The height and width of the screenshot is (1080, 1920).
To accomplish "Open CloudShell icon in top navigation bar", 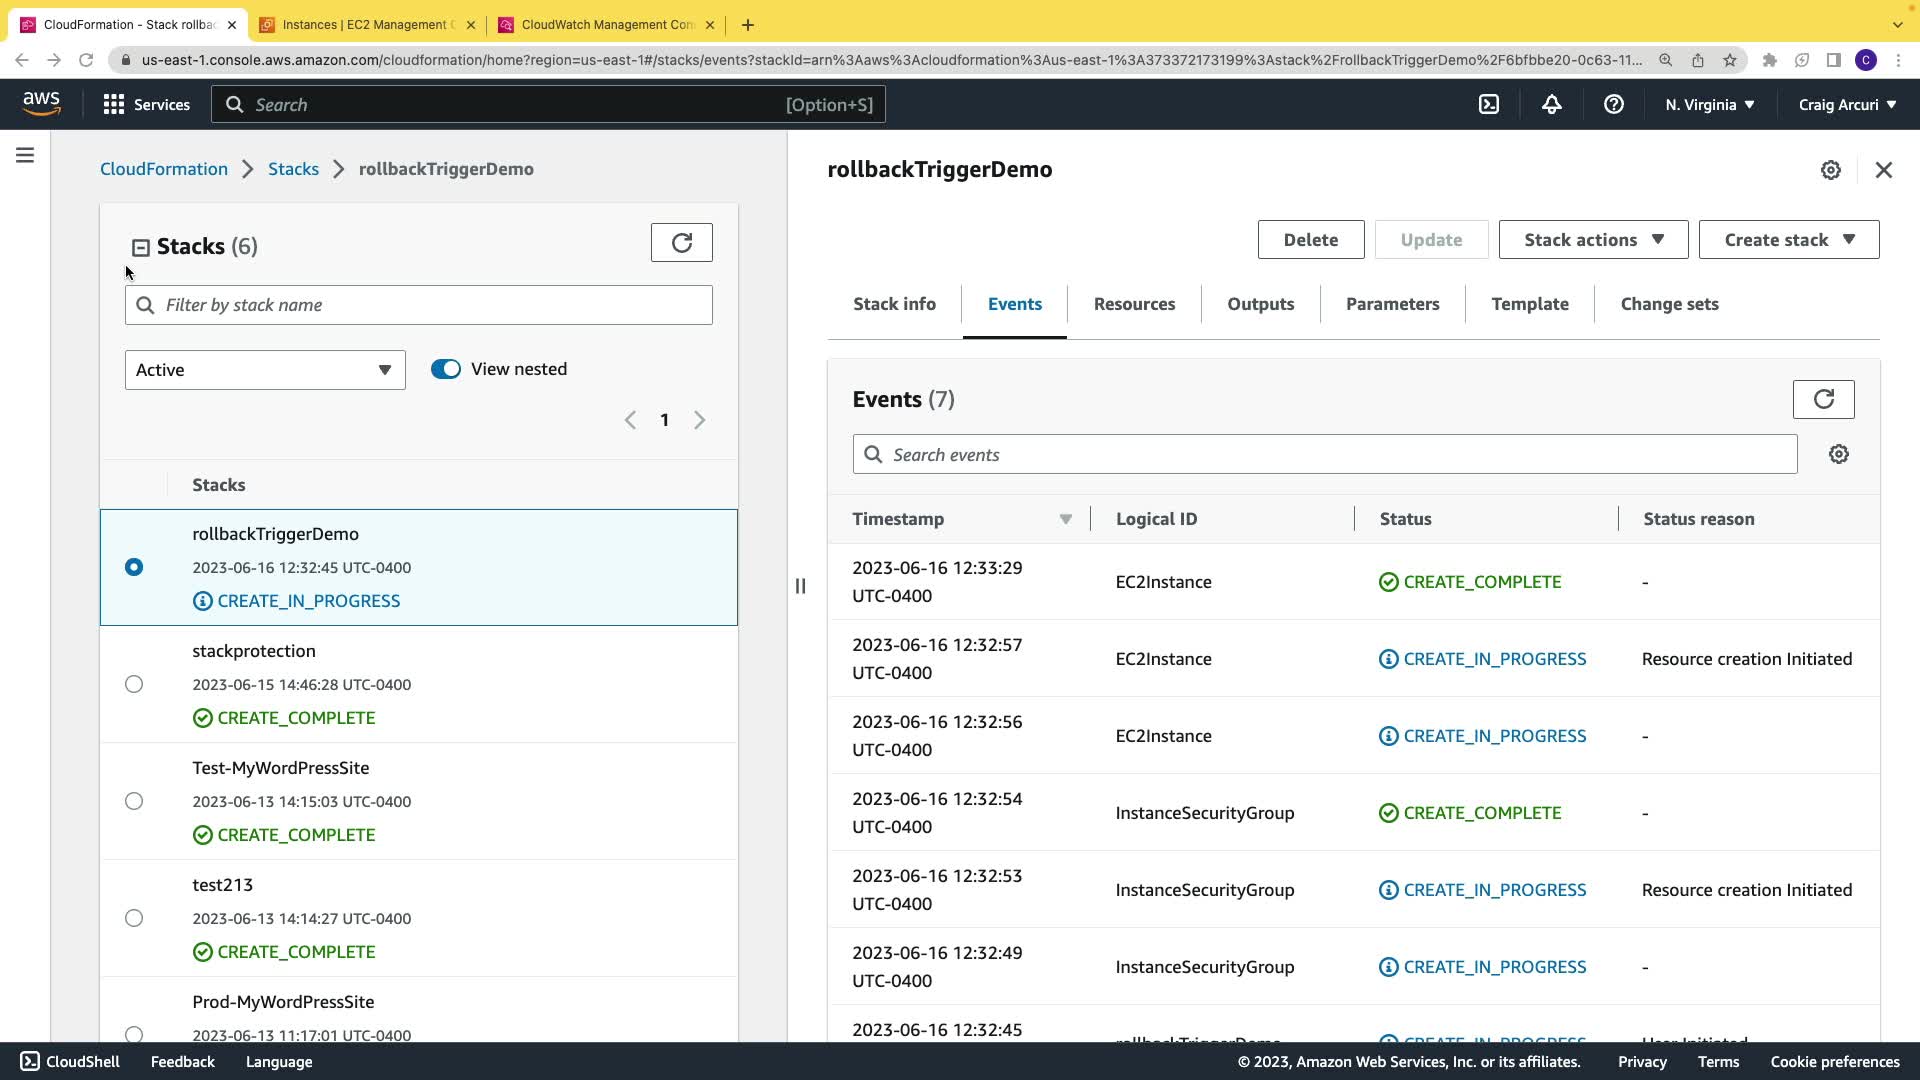I will (x=1489, y=104).
